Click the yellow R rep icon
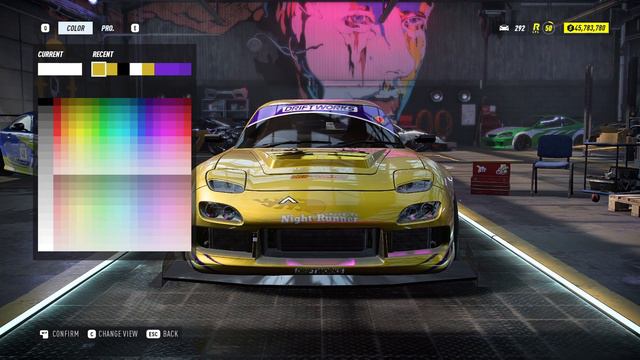Screen dimensions: 640x360 pyautogui.click(x=536, y=28)
